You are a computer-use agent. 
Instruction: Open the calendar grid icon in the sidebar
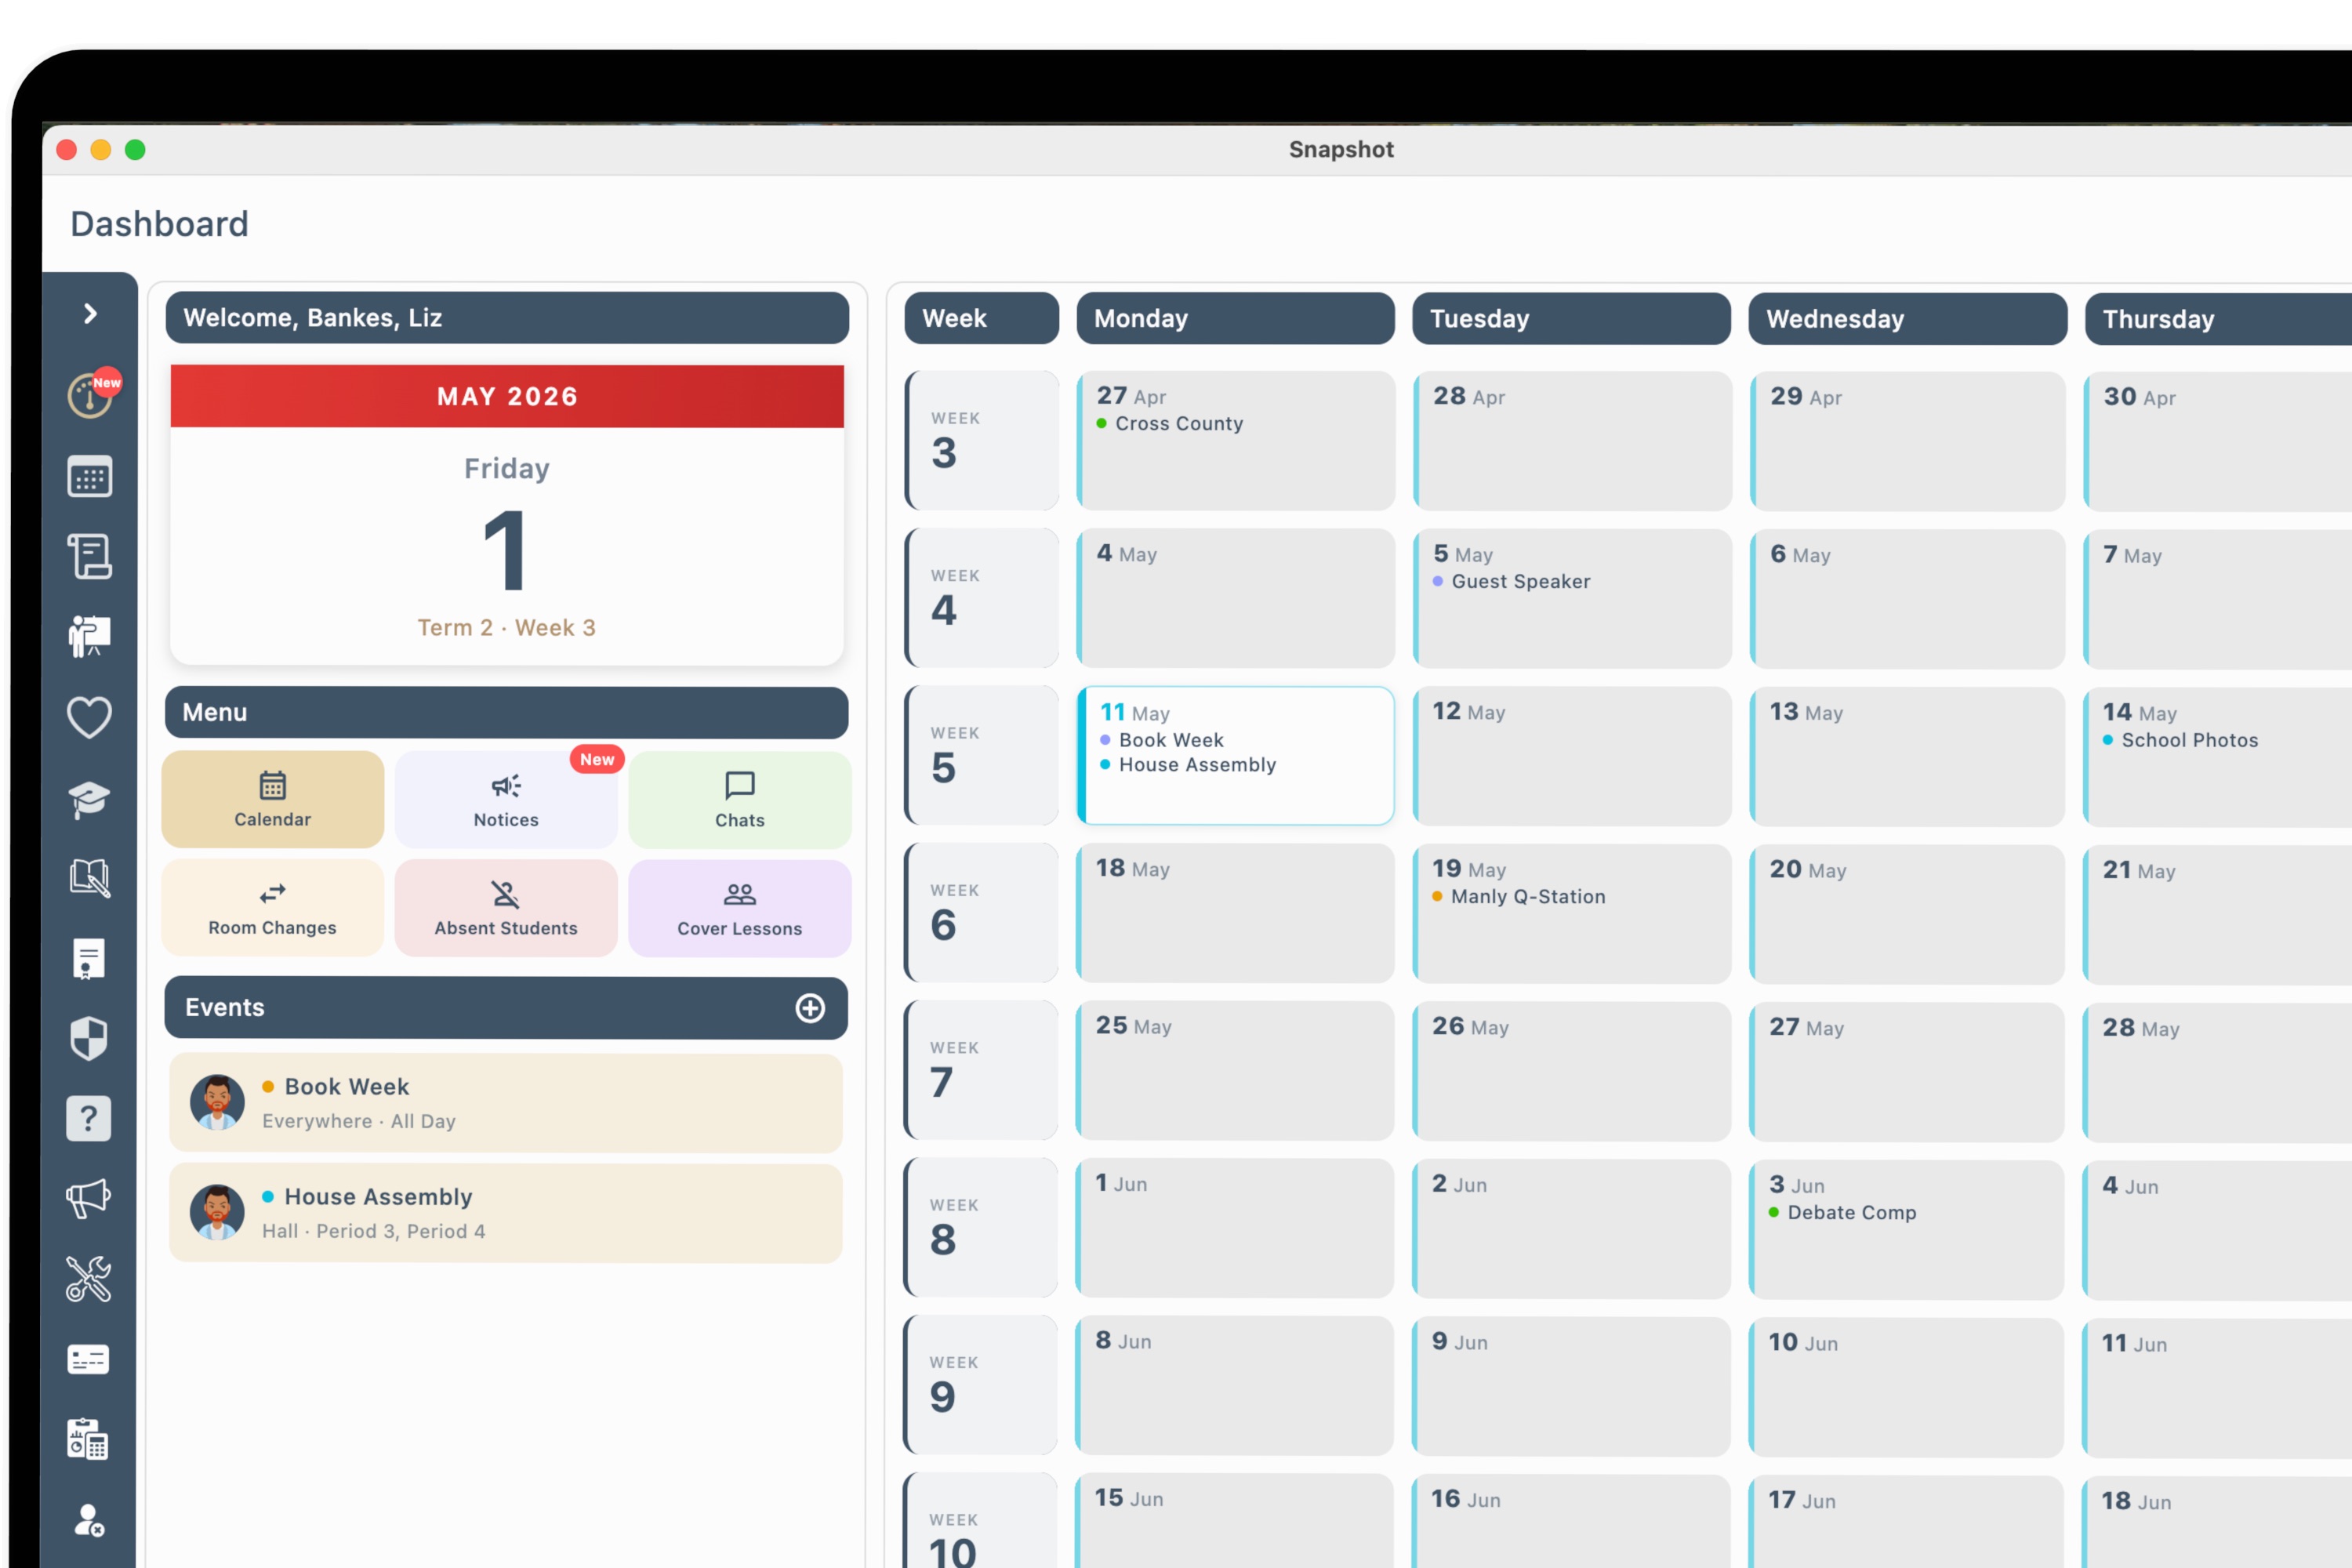90,477
